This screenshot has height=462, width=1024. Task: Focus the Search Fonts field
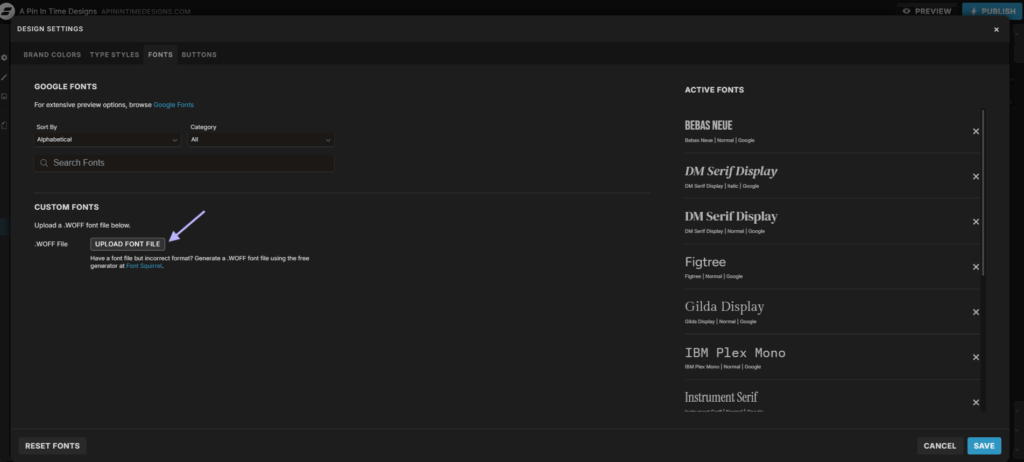[184, 163]
